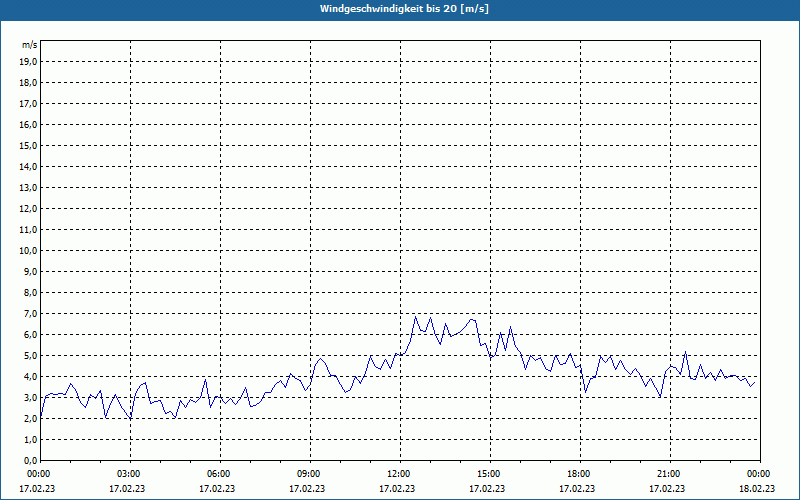Click the "m/s" unit label

click(x=30, y=45)
